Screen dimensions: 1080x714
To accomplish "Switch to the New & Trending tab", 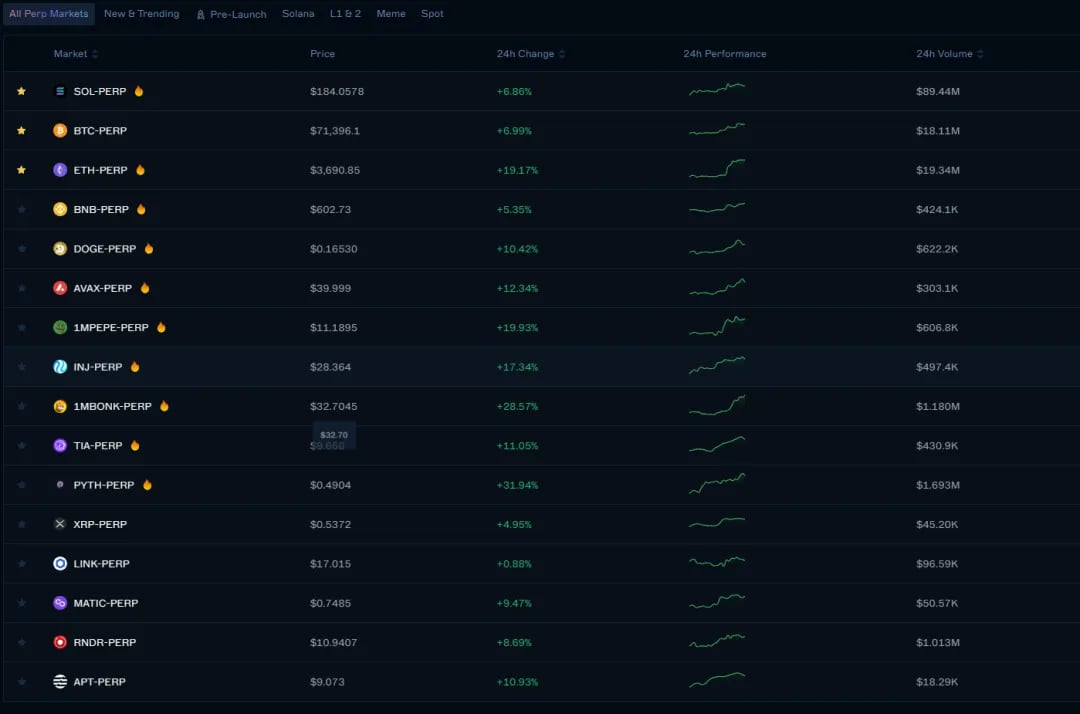I will coord(141,14).
